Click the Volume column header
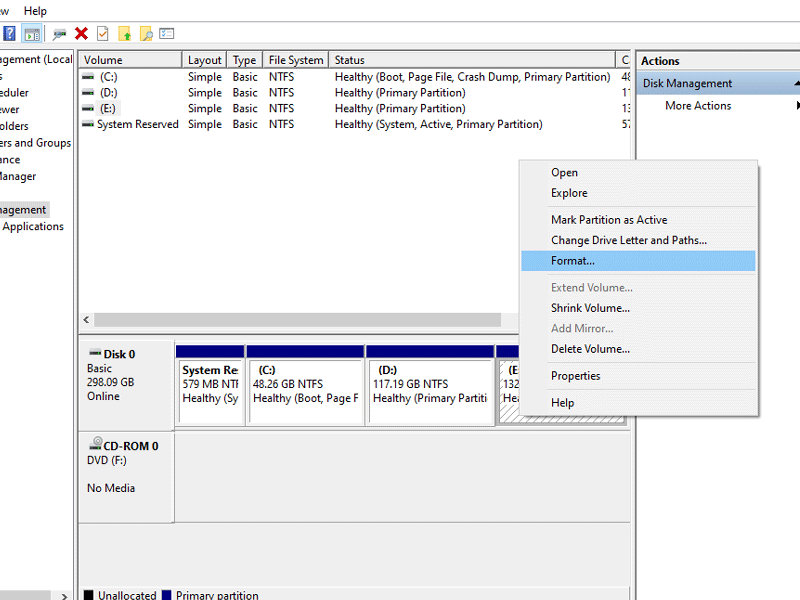This screenshot has height=600, width=800. tap(130, 59)
